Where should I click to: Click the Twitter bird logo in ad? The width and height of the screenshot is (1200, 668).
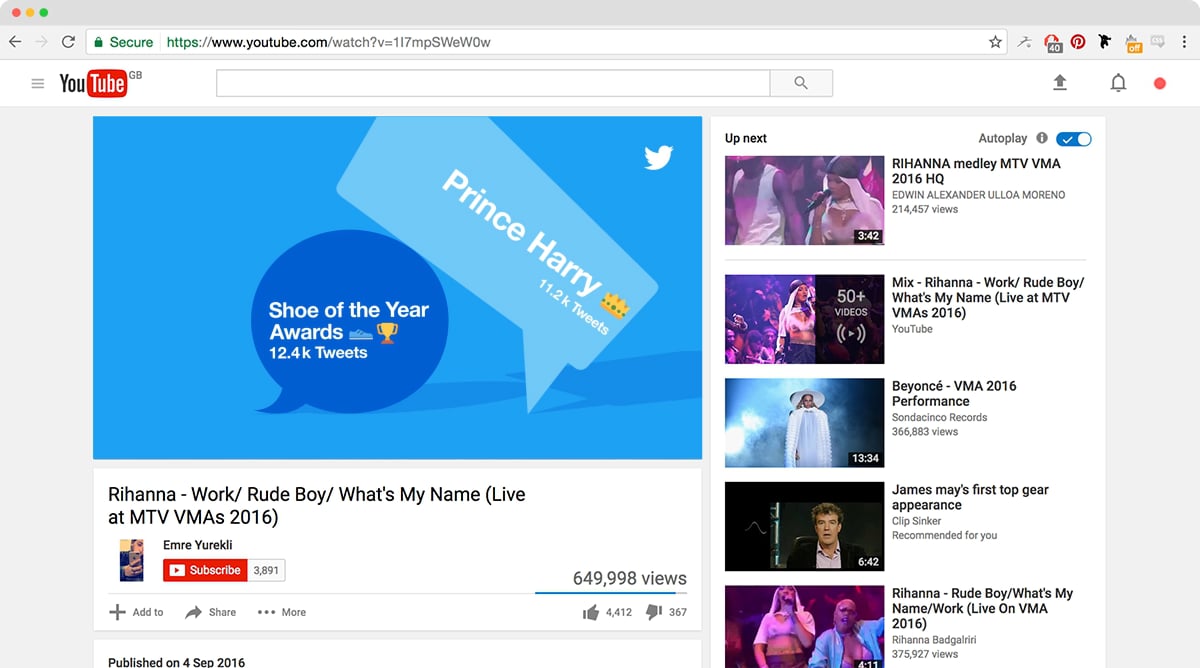pyautogui.click(x=658, y=157)
